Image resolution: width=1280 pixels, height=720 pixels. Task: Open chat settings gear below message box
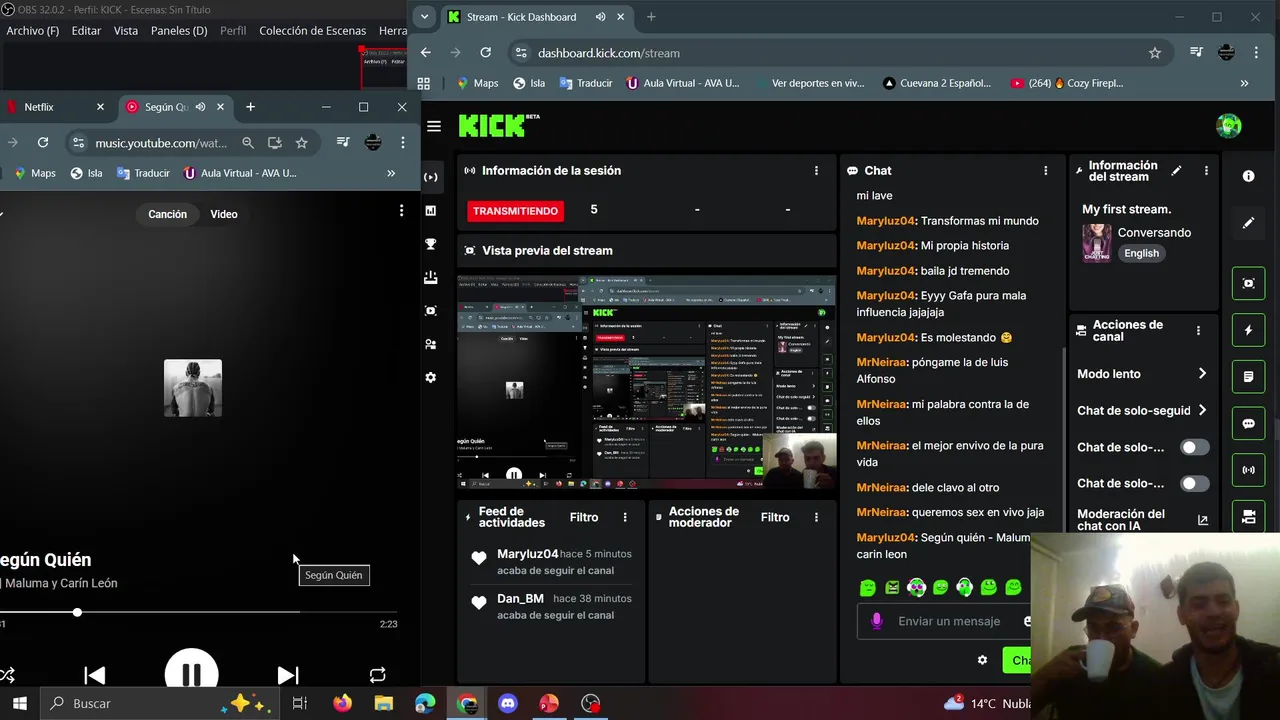click(982, 660)
